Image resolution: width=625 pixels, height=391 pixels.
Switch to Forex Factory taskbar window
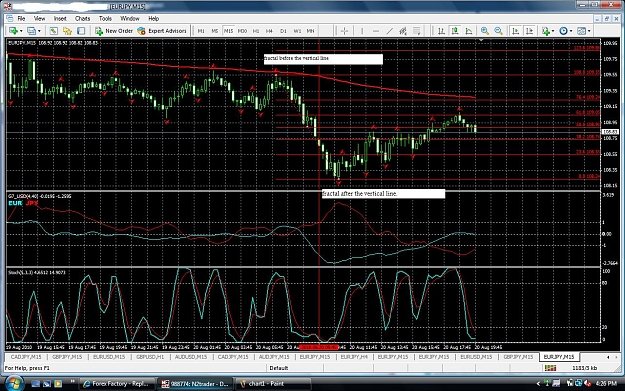[116, 383]
